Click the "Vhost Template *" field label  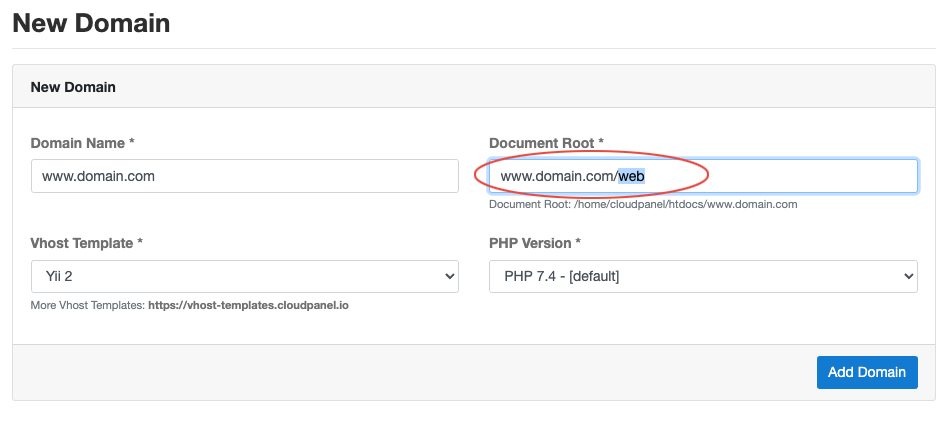[x=87, y=243]
